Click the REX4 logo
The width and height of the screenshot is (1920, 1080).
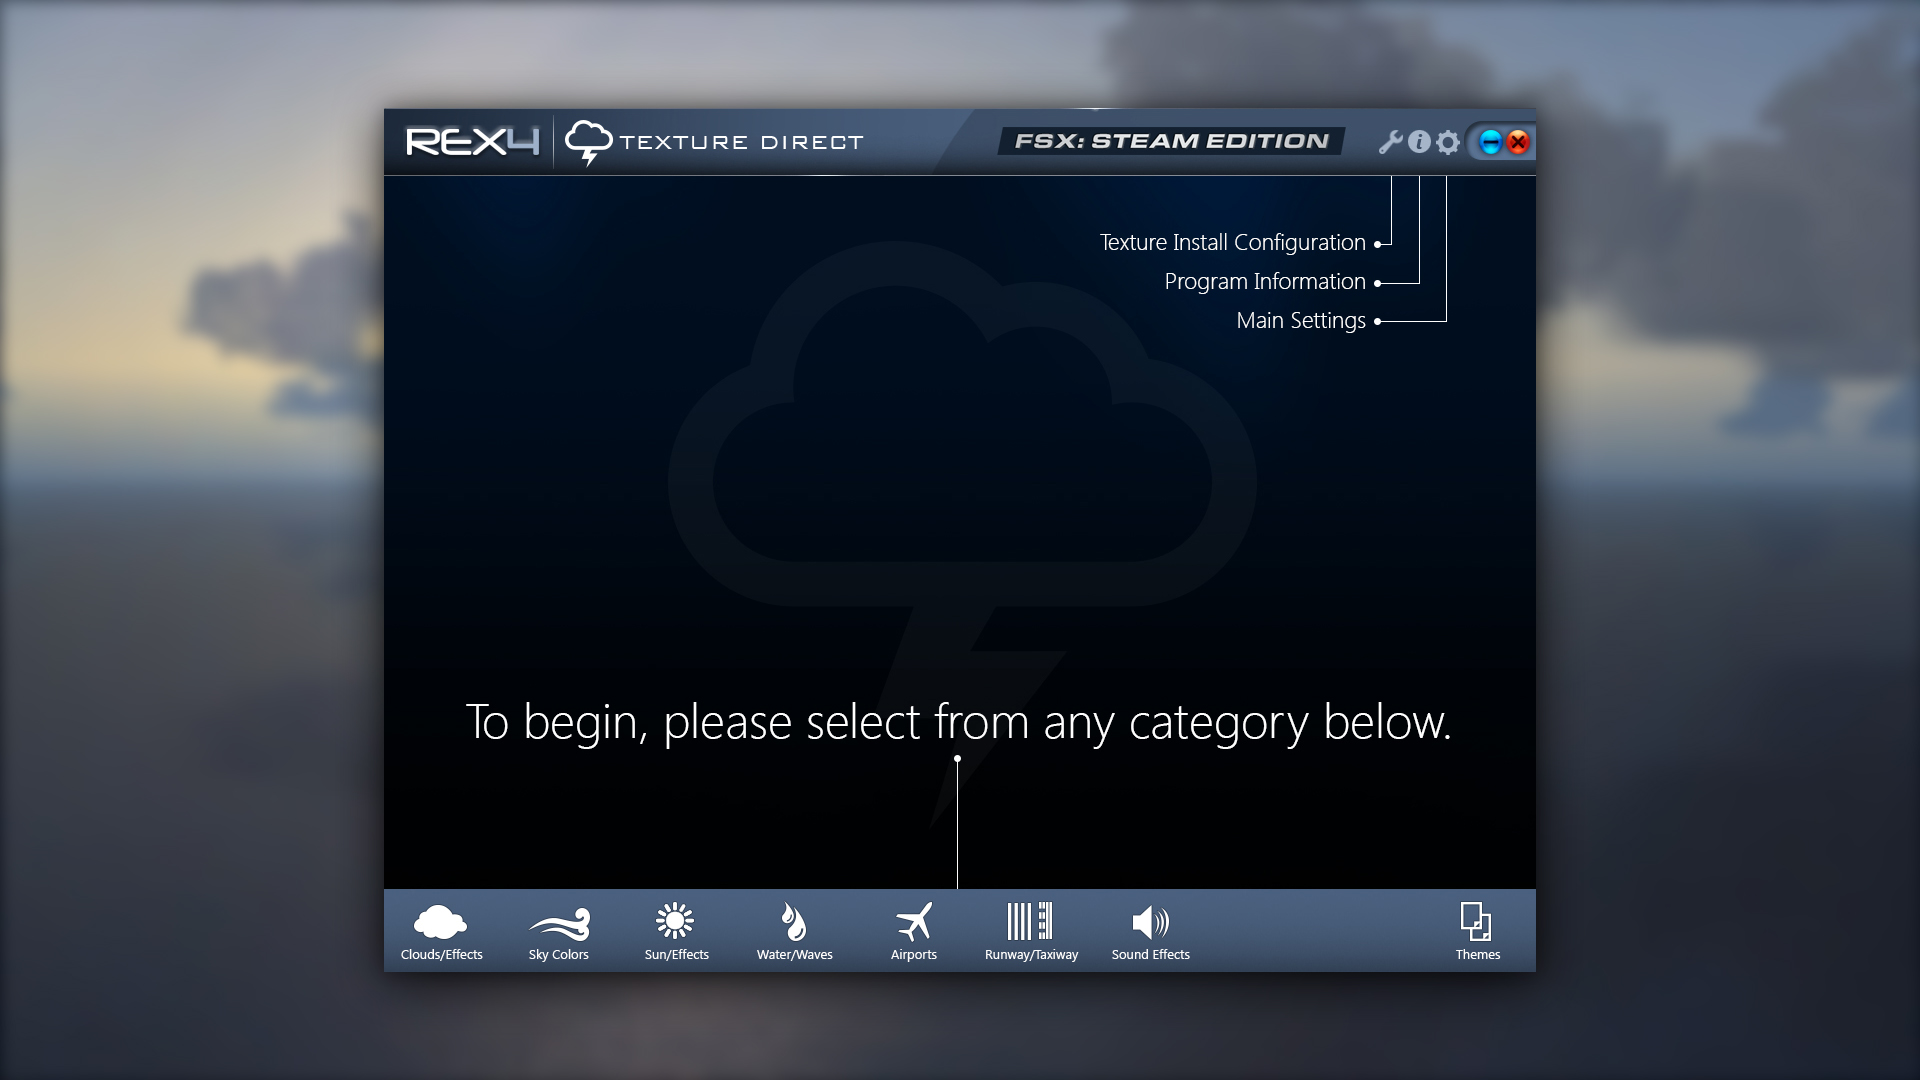tap(471, 140)
